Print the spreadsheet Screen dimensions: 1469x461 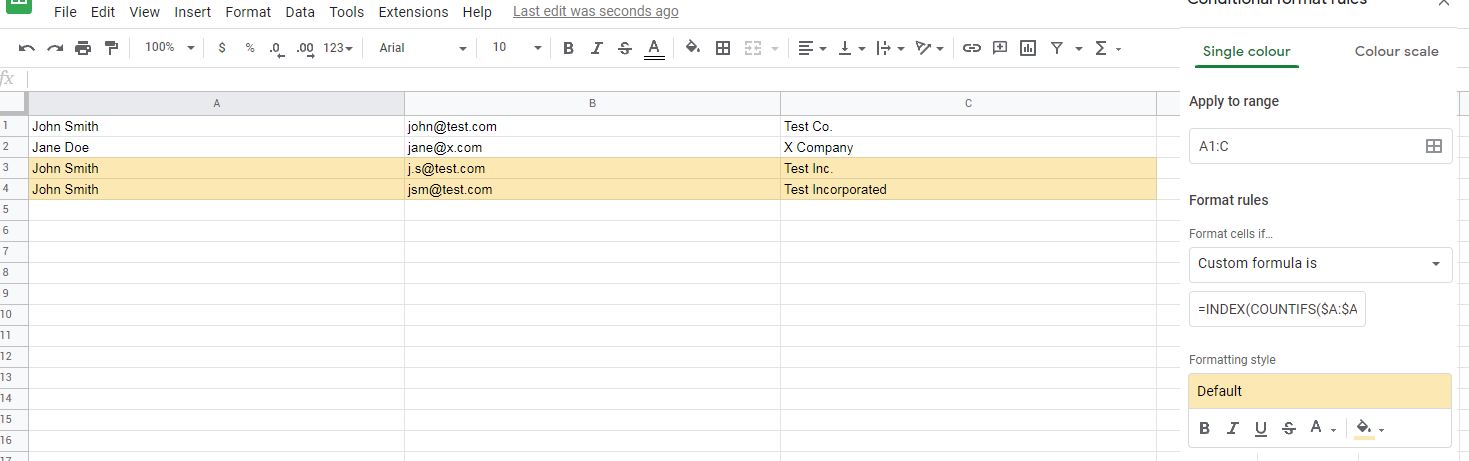click(x=83, y=48)
